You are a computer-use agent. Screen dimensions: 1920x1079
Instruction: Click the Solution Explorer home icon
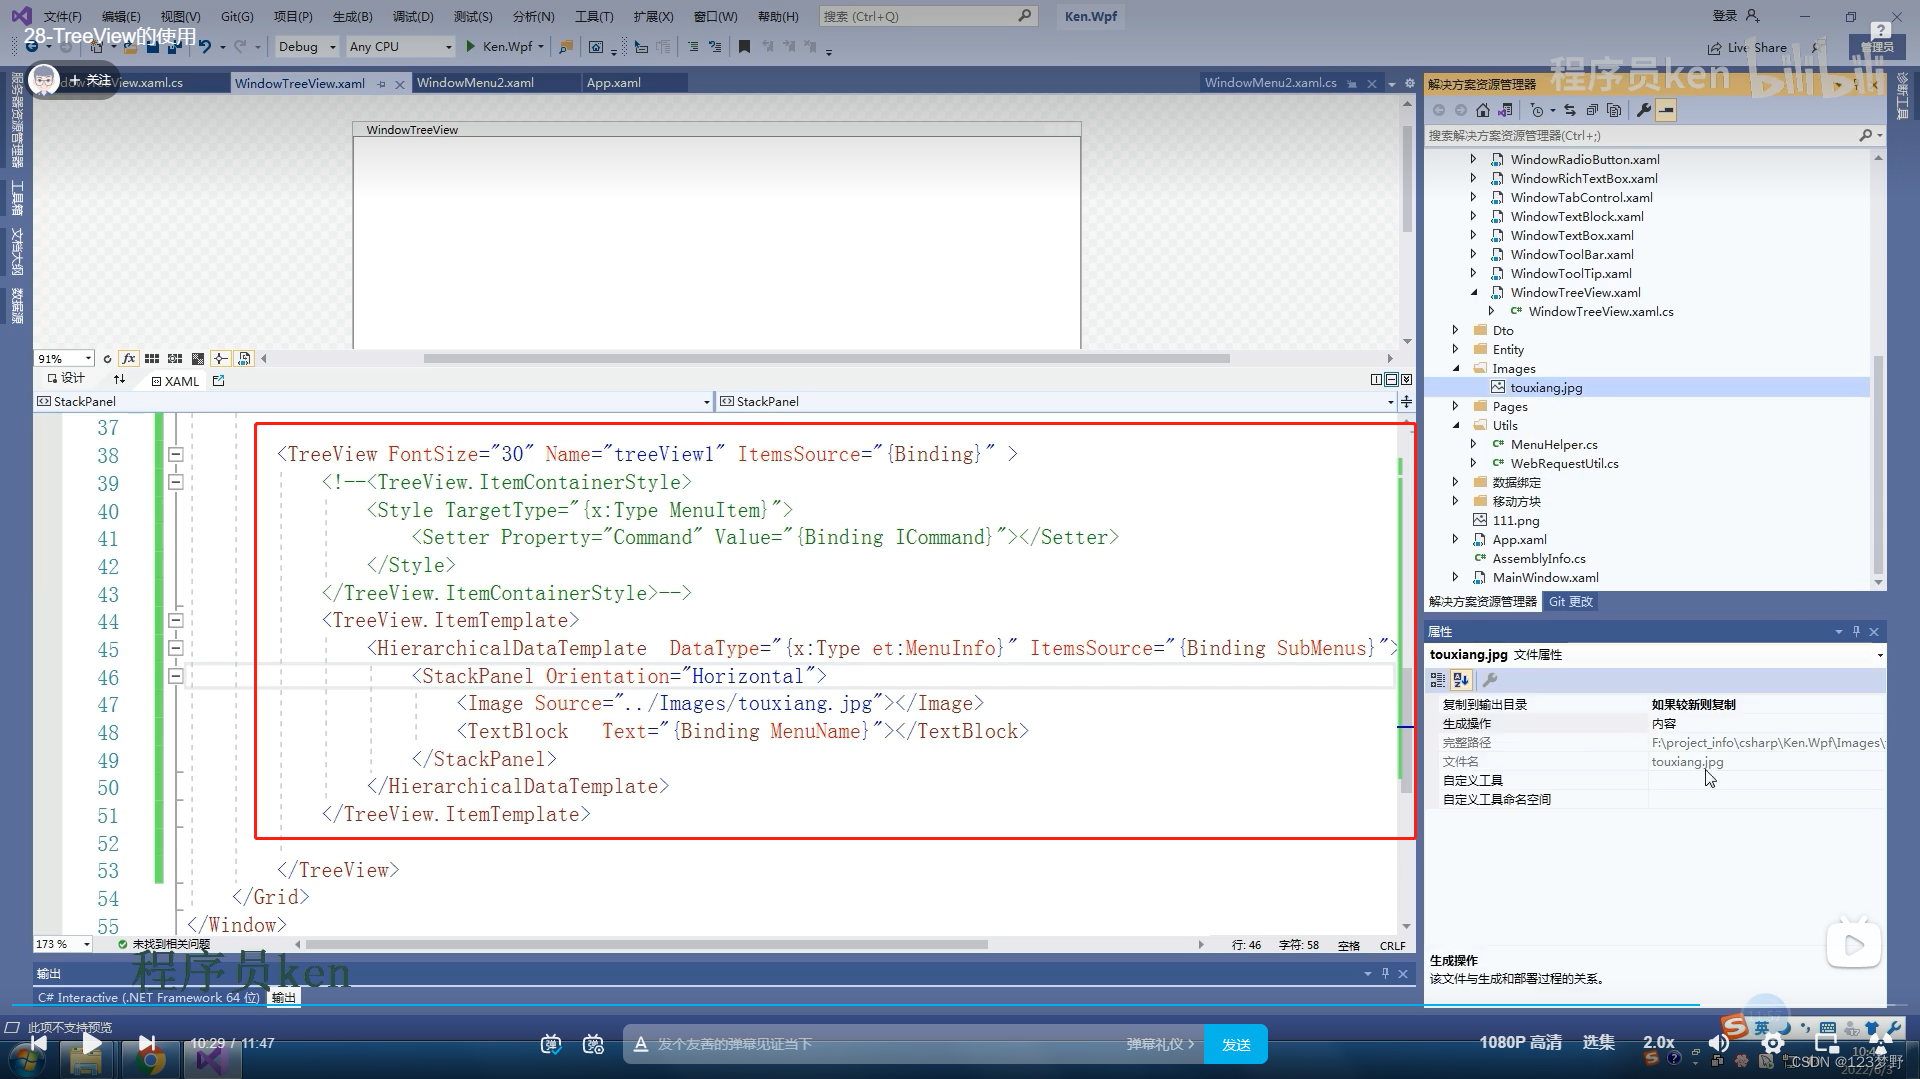[x=1483, y=110]
